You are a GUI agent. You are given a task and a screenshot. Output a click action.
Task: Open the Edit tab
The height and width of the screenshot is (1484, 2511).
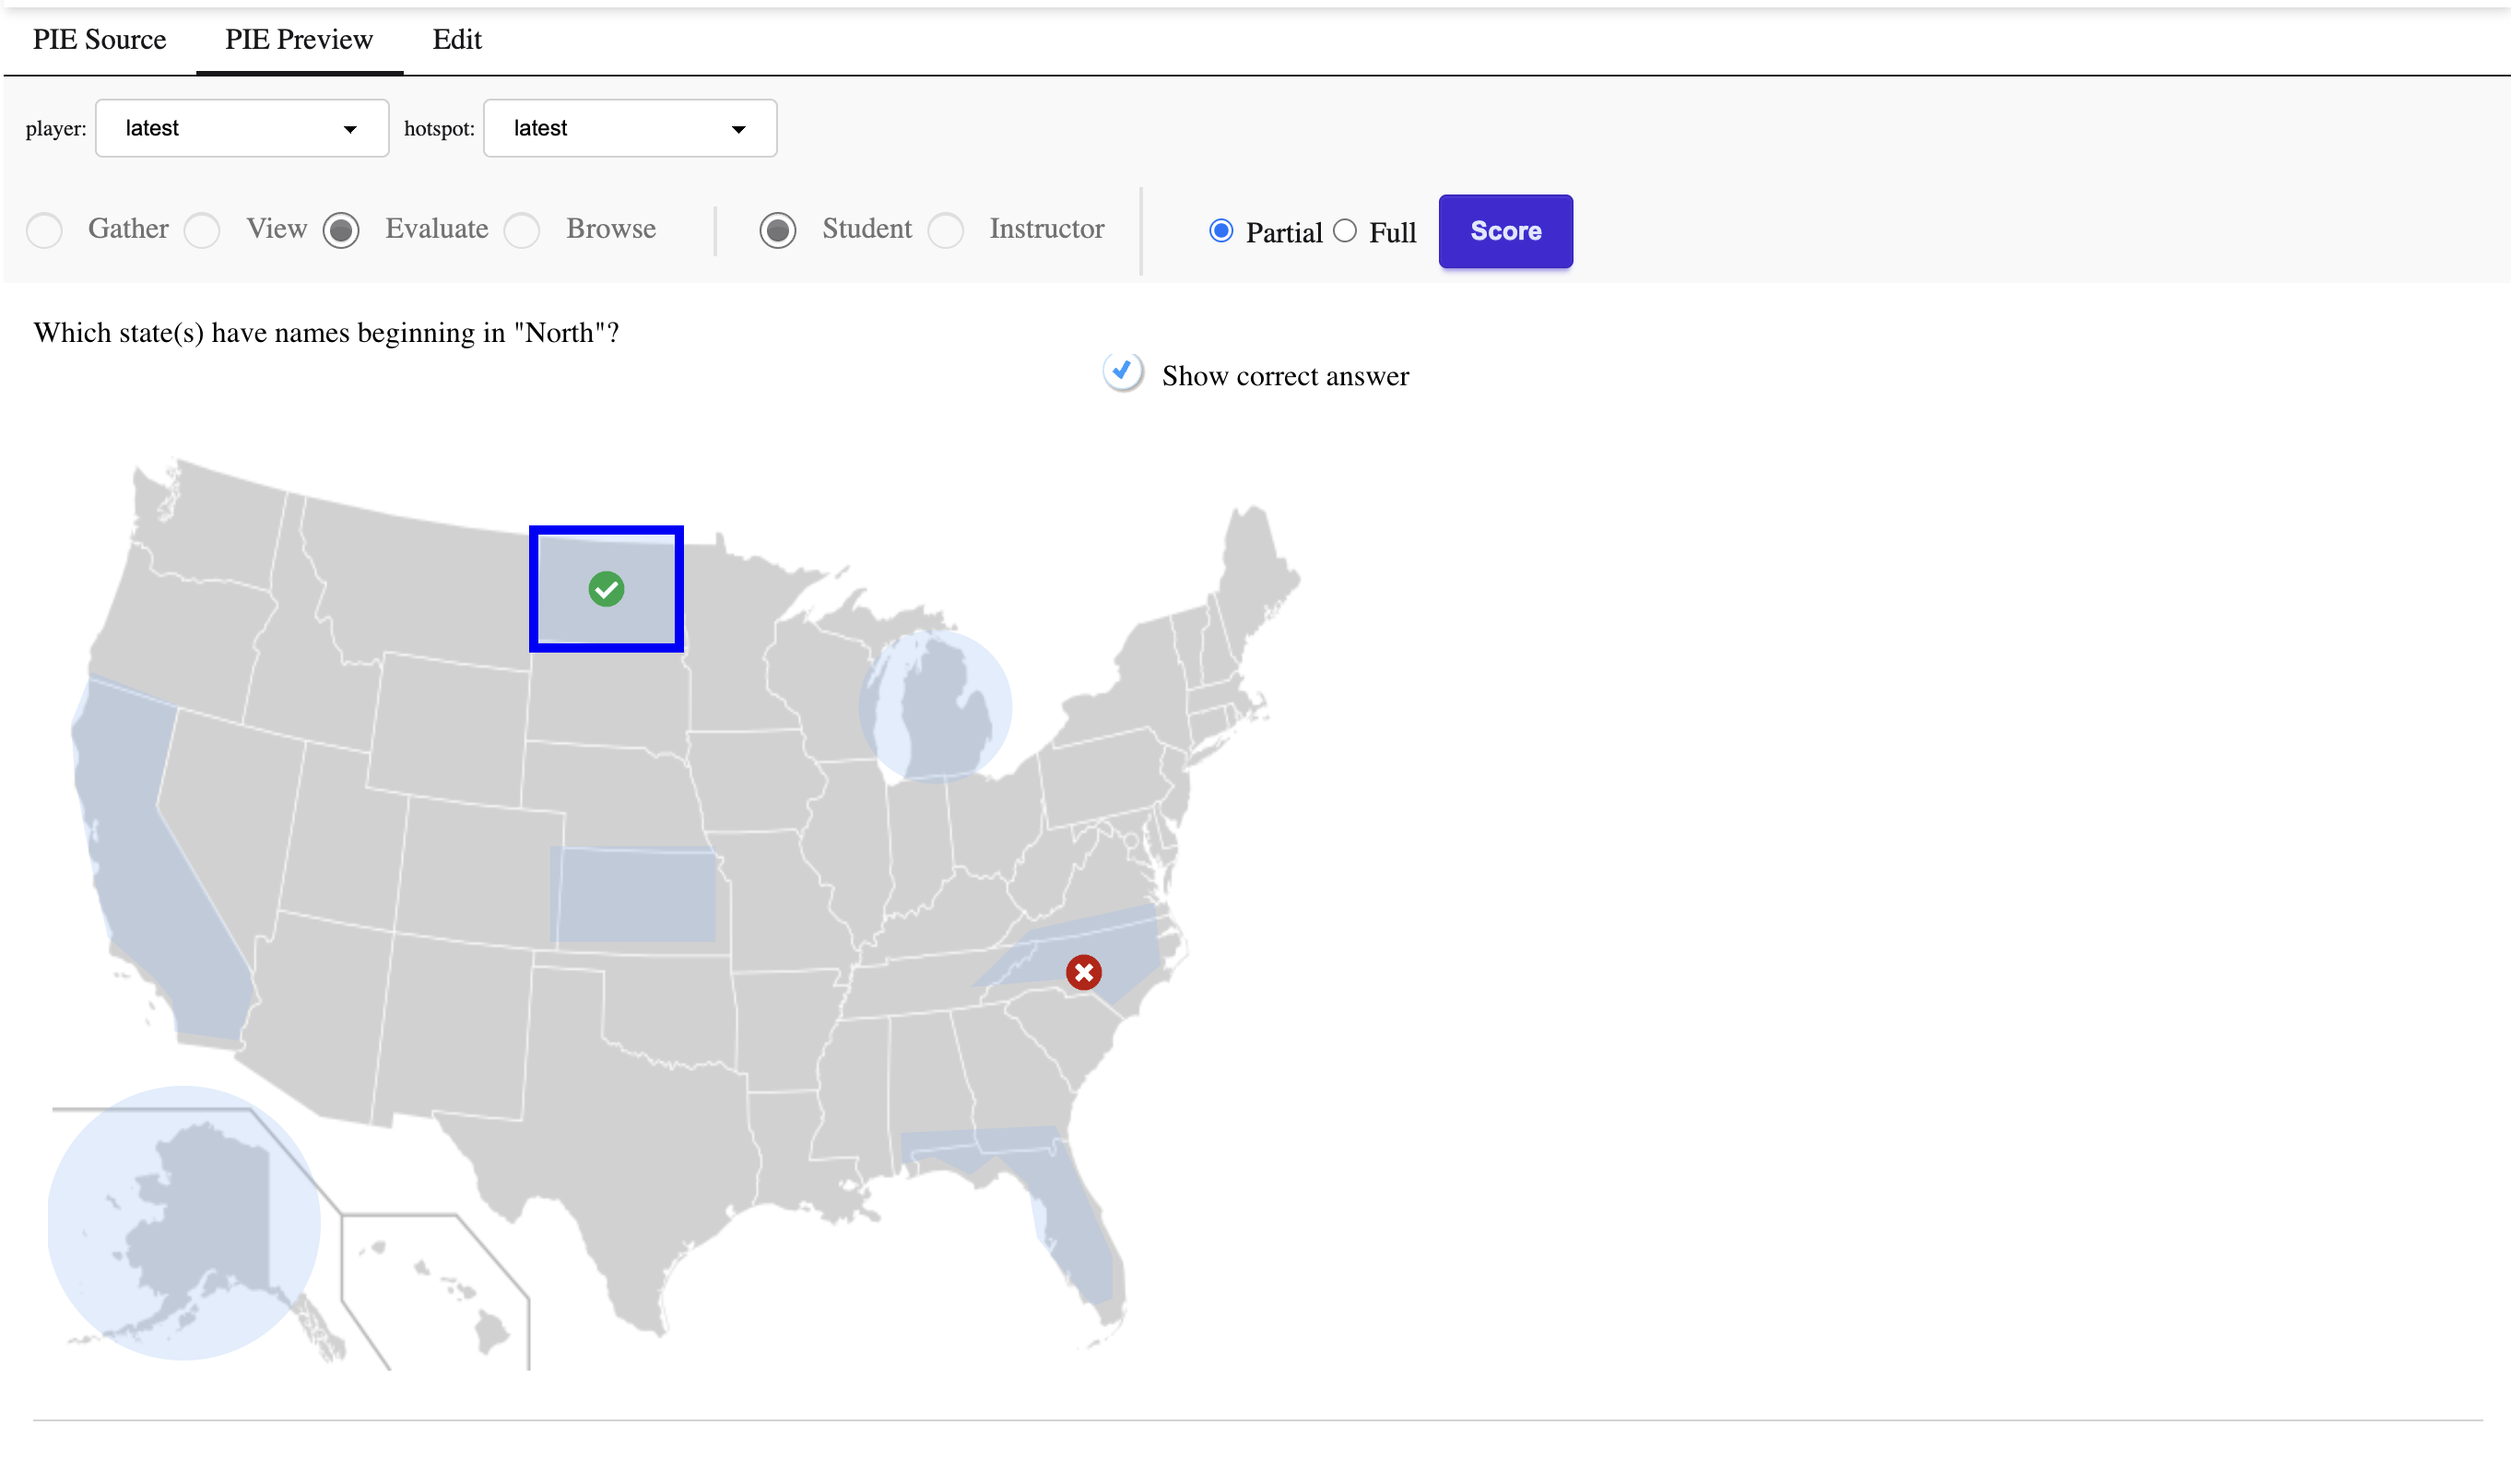coord(457,40)
